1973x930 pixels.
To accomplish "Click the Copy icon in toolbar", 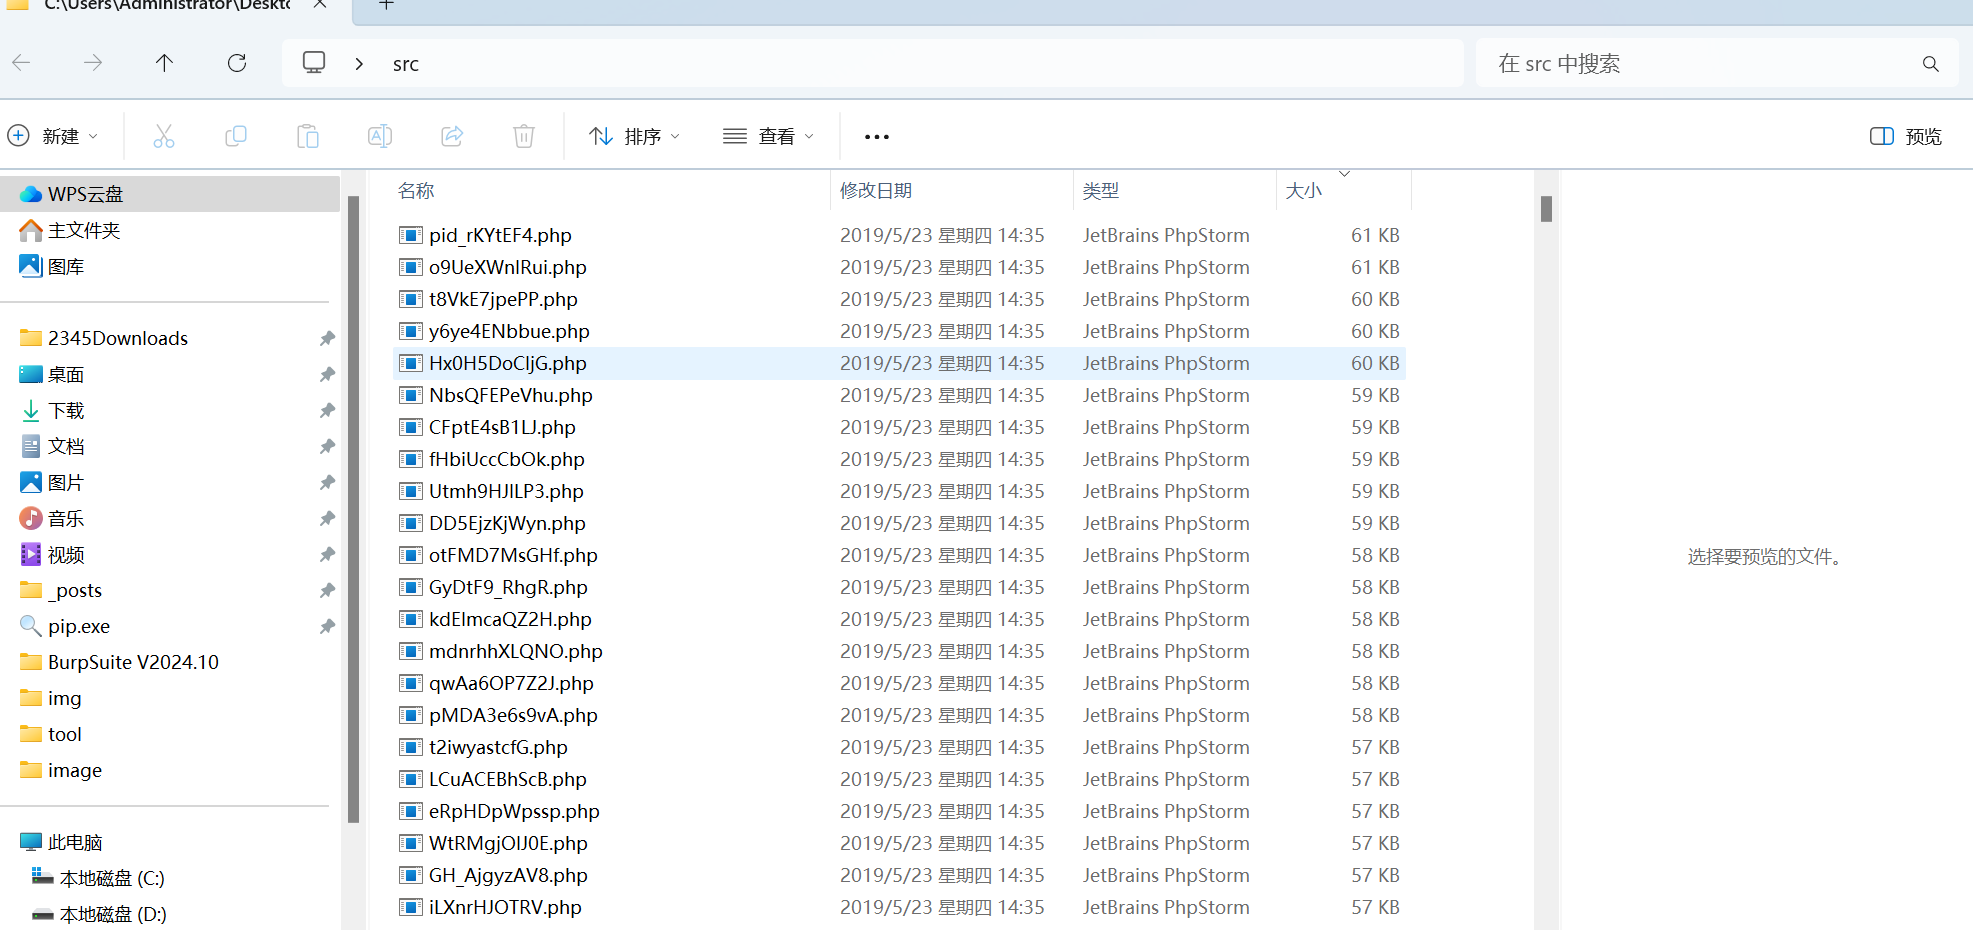I will (x=236, y=136).
